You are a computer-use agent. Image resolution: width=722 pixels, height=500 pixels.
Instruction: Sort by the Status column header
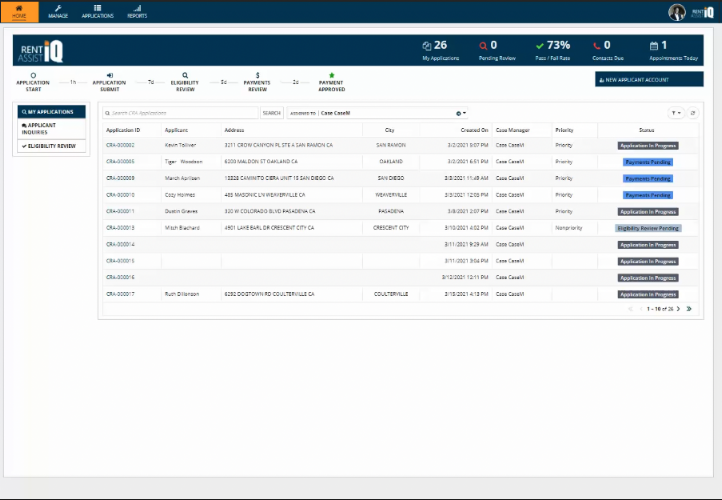[x=646, y=130]
